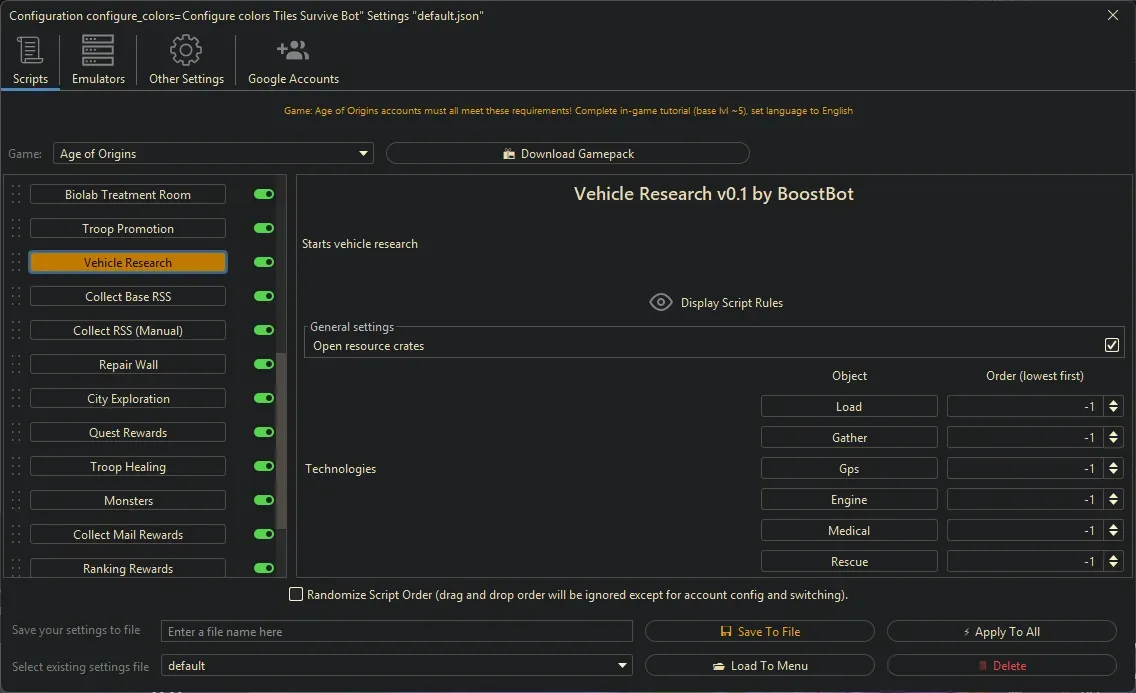Switch to the Emulators tab
This screenshot has width=1136, height=693.
(96, 60)
